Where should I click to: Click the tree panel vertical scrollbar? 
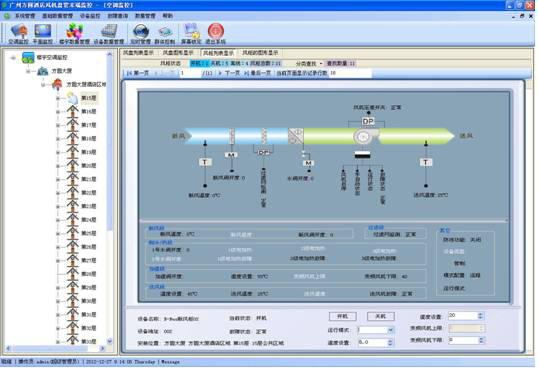click(x=109, y=197)
